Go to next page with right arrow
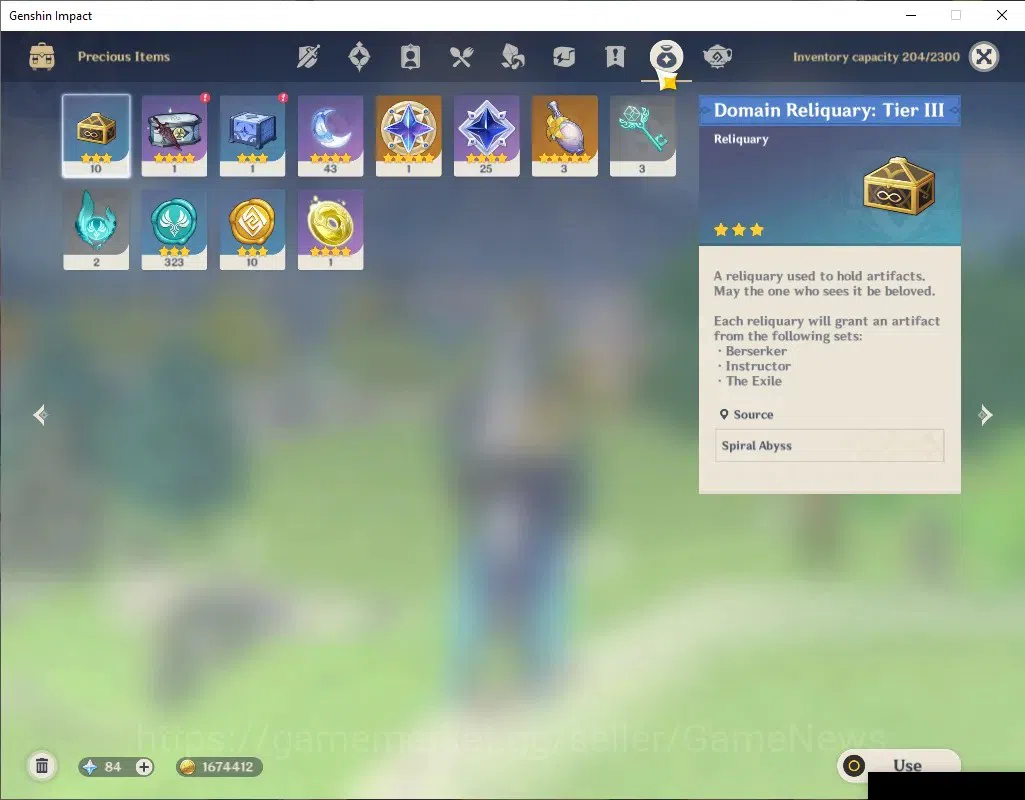The image size is (1025, 800). pyautogui.click(x=985, y=414)
